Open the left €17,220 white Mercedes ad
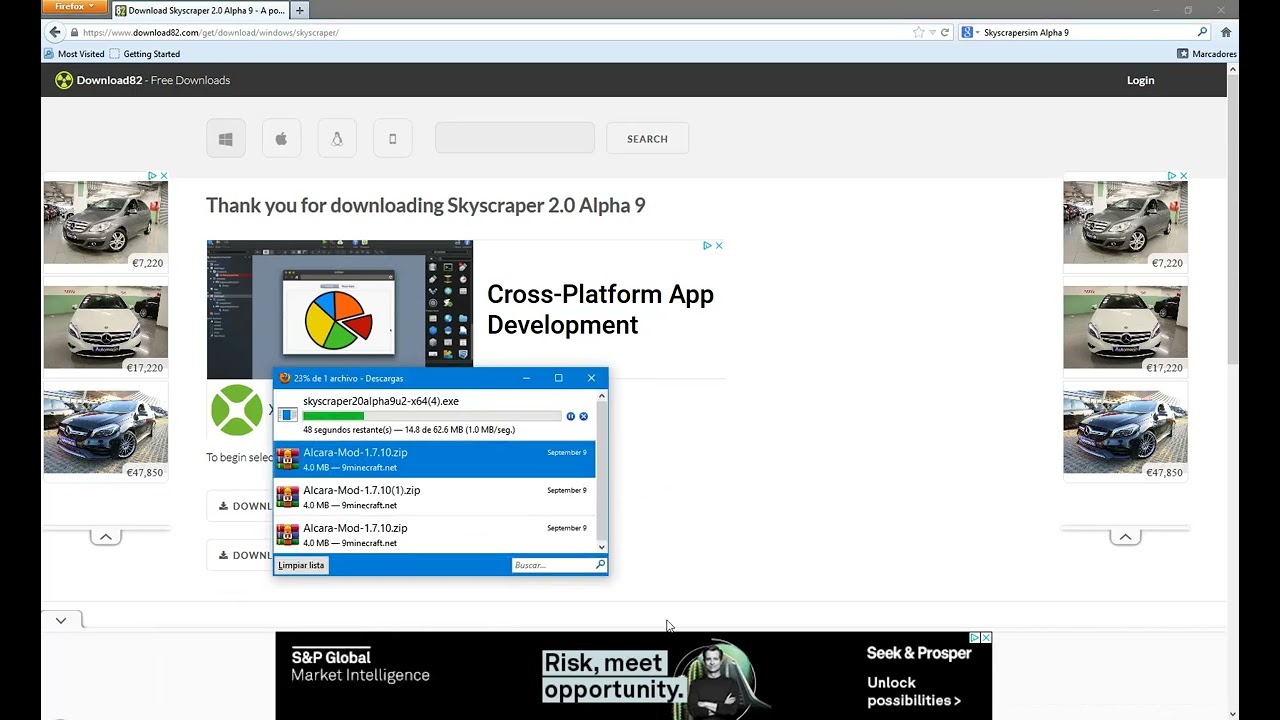 105,330
